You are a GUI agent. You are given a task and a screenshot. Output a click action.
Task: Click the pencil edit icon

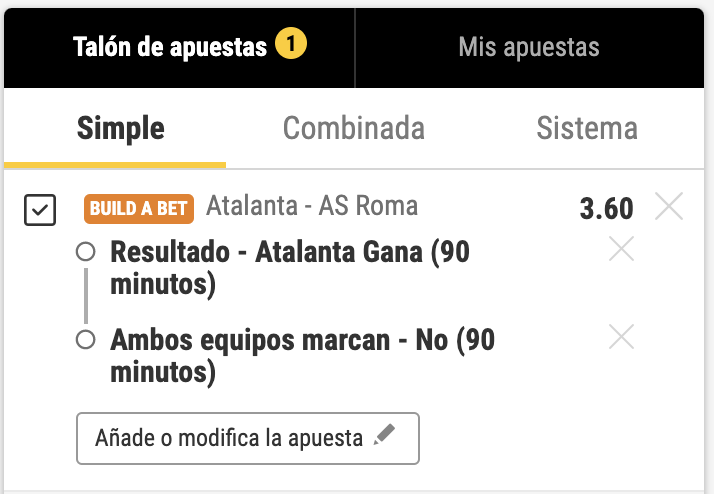(x=384, y=437)
